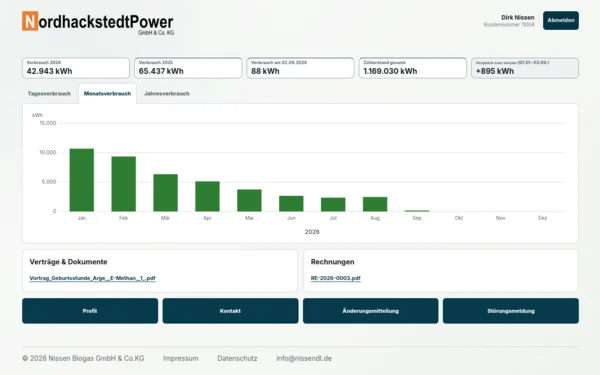Open invoice RE-2026-0003.pdf
Image resolution: width=600 pixels, height=375 pixels.
click(x=336, y=278)
